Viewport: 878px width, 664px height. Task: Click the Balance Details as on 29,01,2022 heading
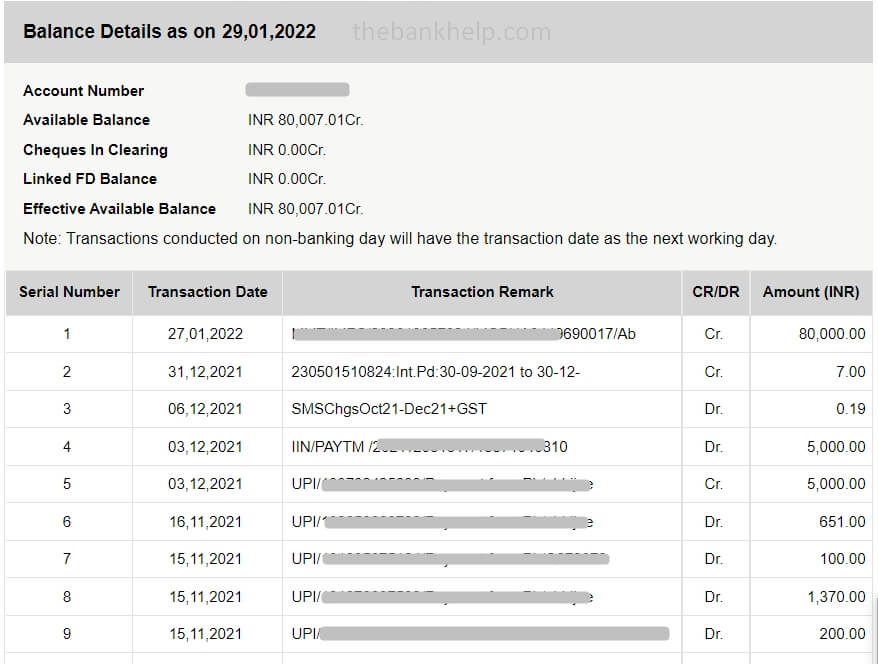169,31
